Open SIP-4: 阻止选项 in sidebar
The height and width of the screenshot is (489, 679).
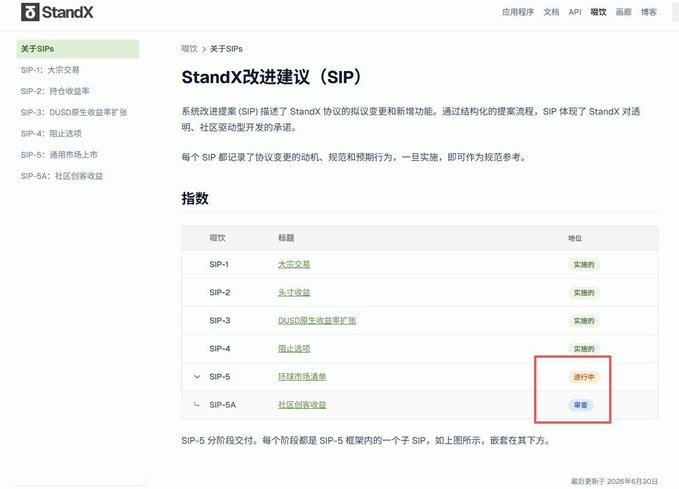click(x=51, y=133)
